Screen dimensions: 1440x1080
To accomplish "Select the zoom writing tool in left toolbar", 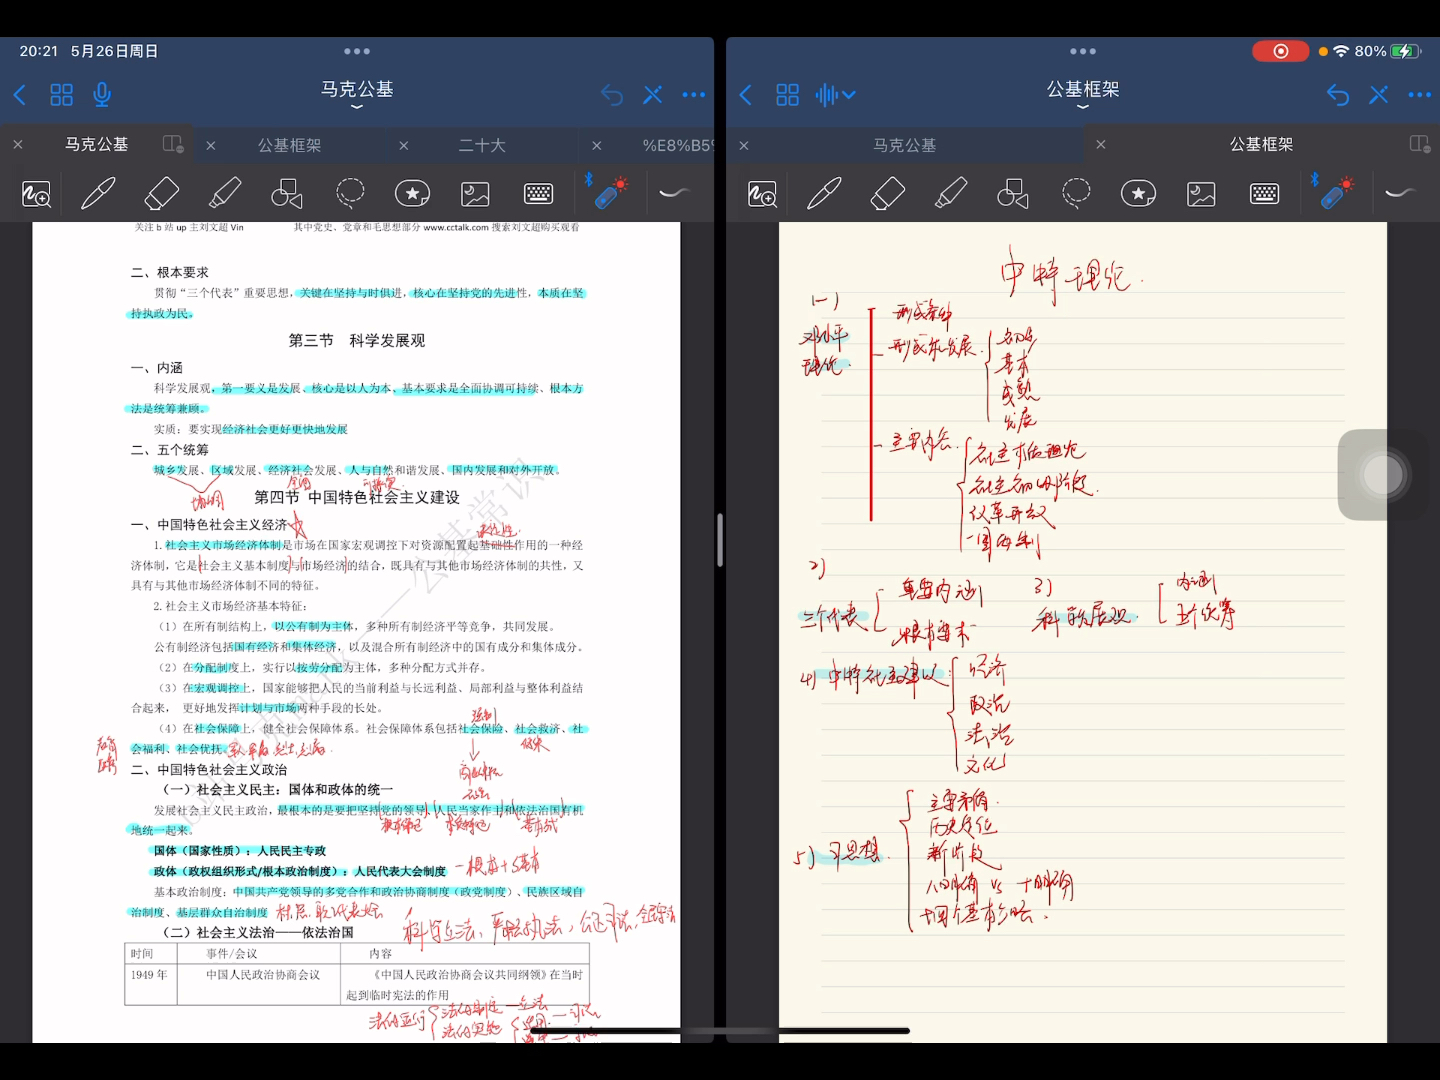I will tap(37, 193).
